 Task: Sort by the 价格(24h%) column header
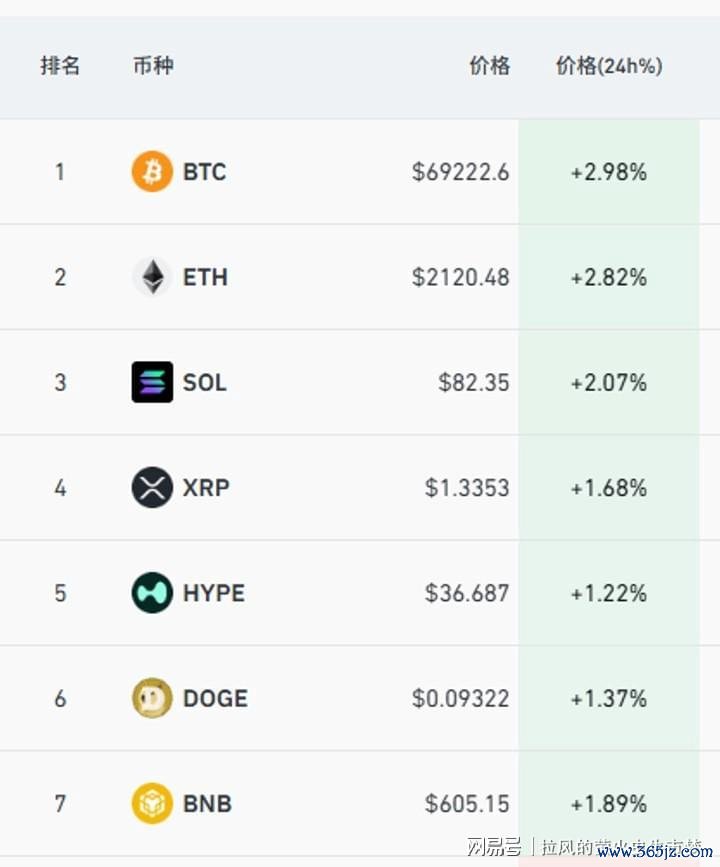click(x=609, y=66)
